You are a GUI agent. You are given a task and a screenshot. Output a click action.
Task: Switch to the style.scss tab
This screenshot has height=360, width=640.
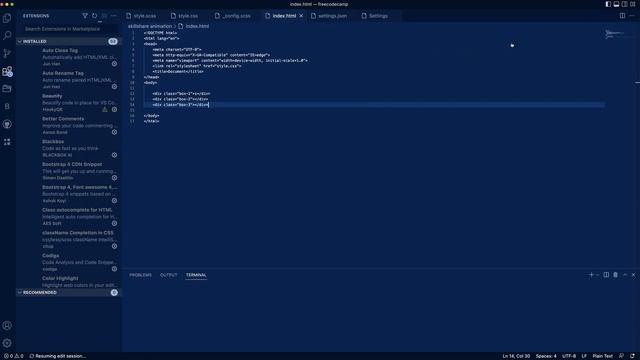coord(141,16)
